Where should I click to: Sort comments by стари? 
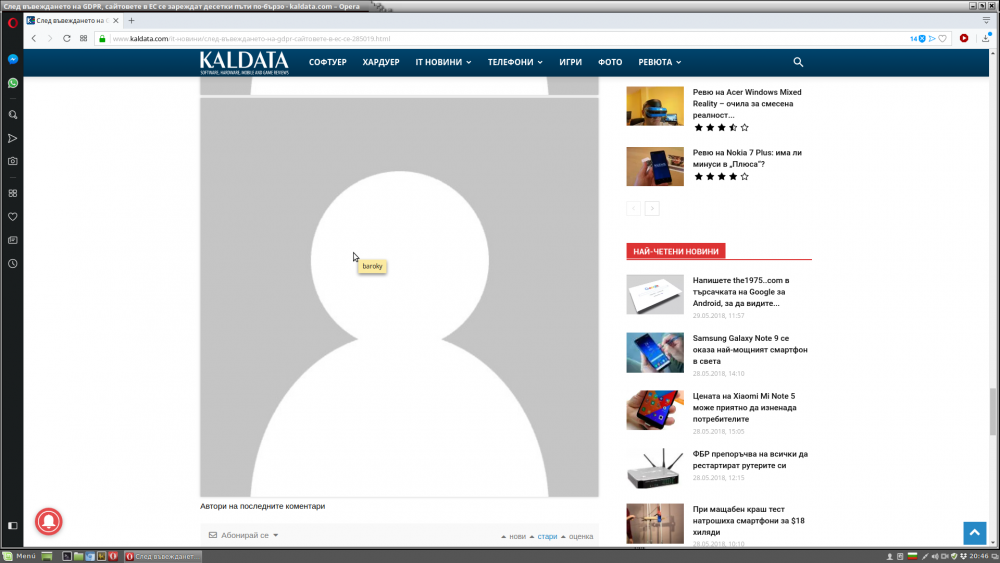[543, 536]
